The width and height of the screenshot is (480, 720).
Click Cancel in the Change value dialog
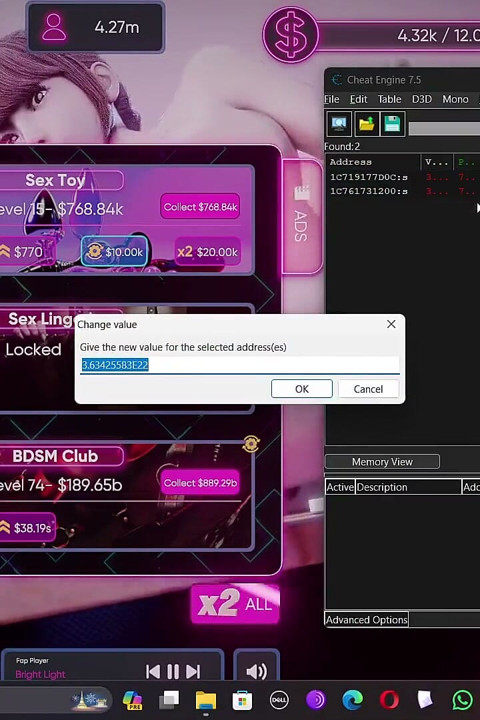tap(368, 389)
